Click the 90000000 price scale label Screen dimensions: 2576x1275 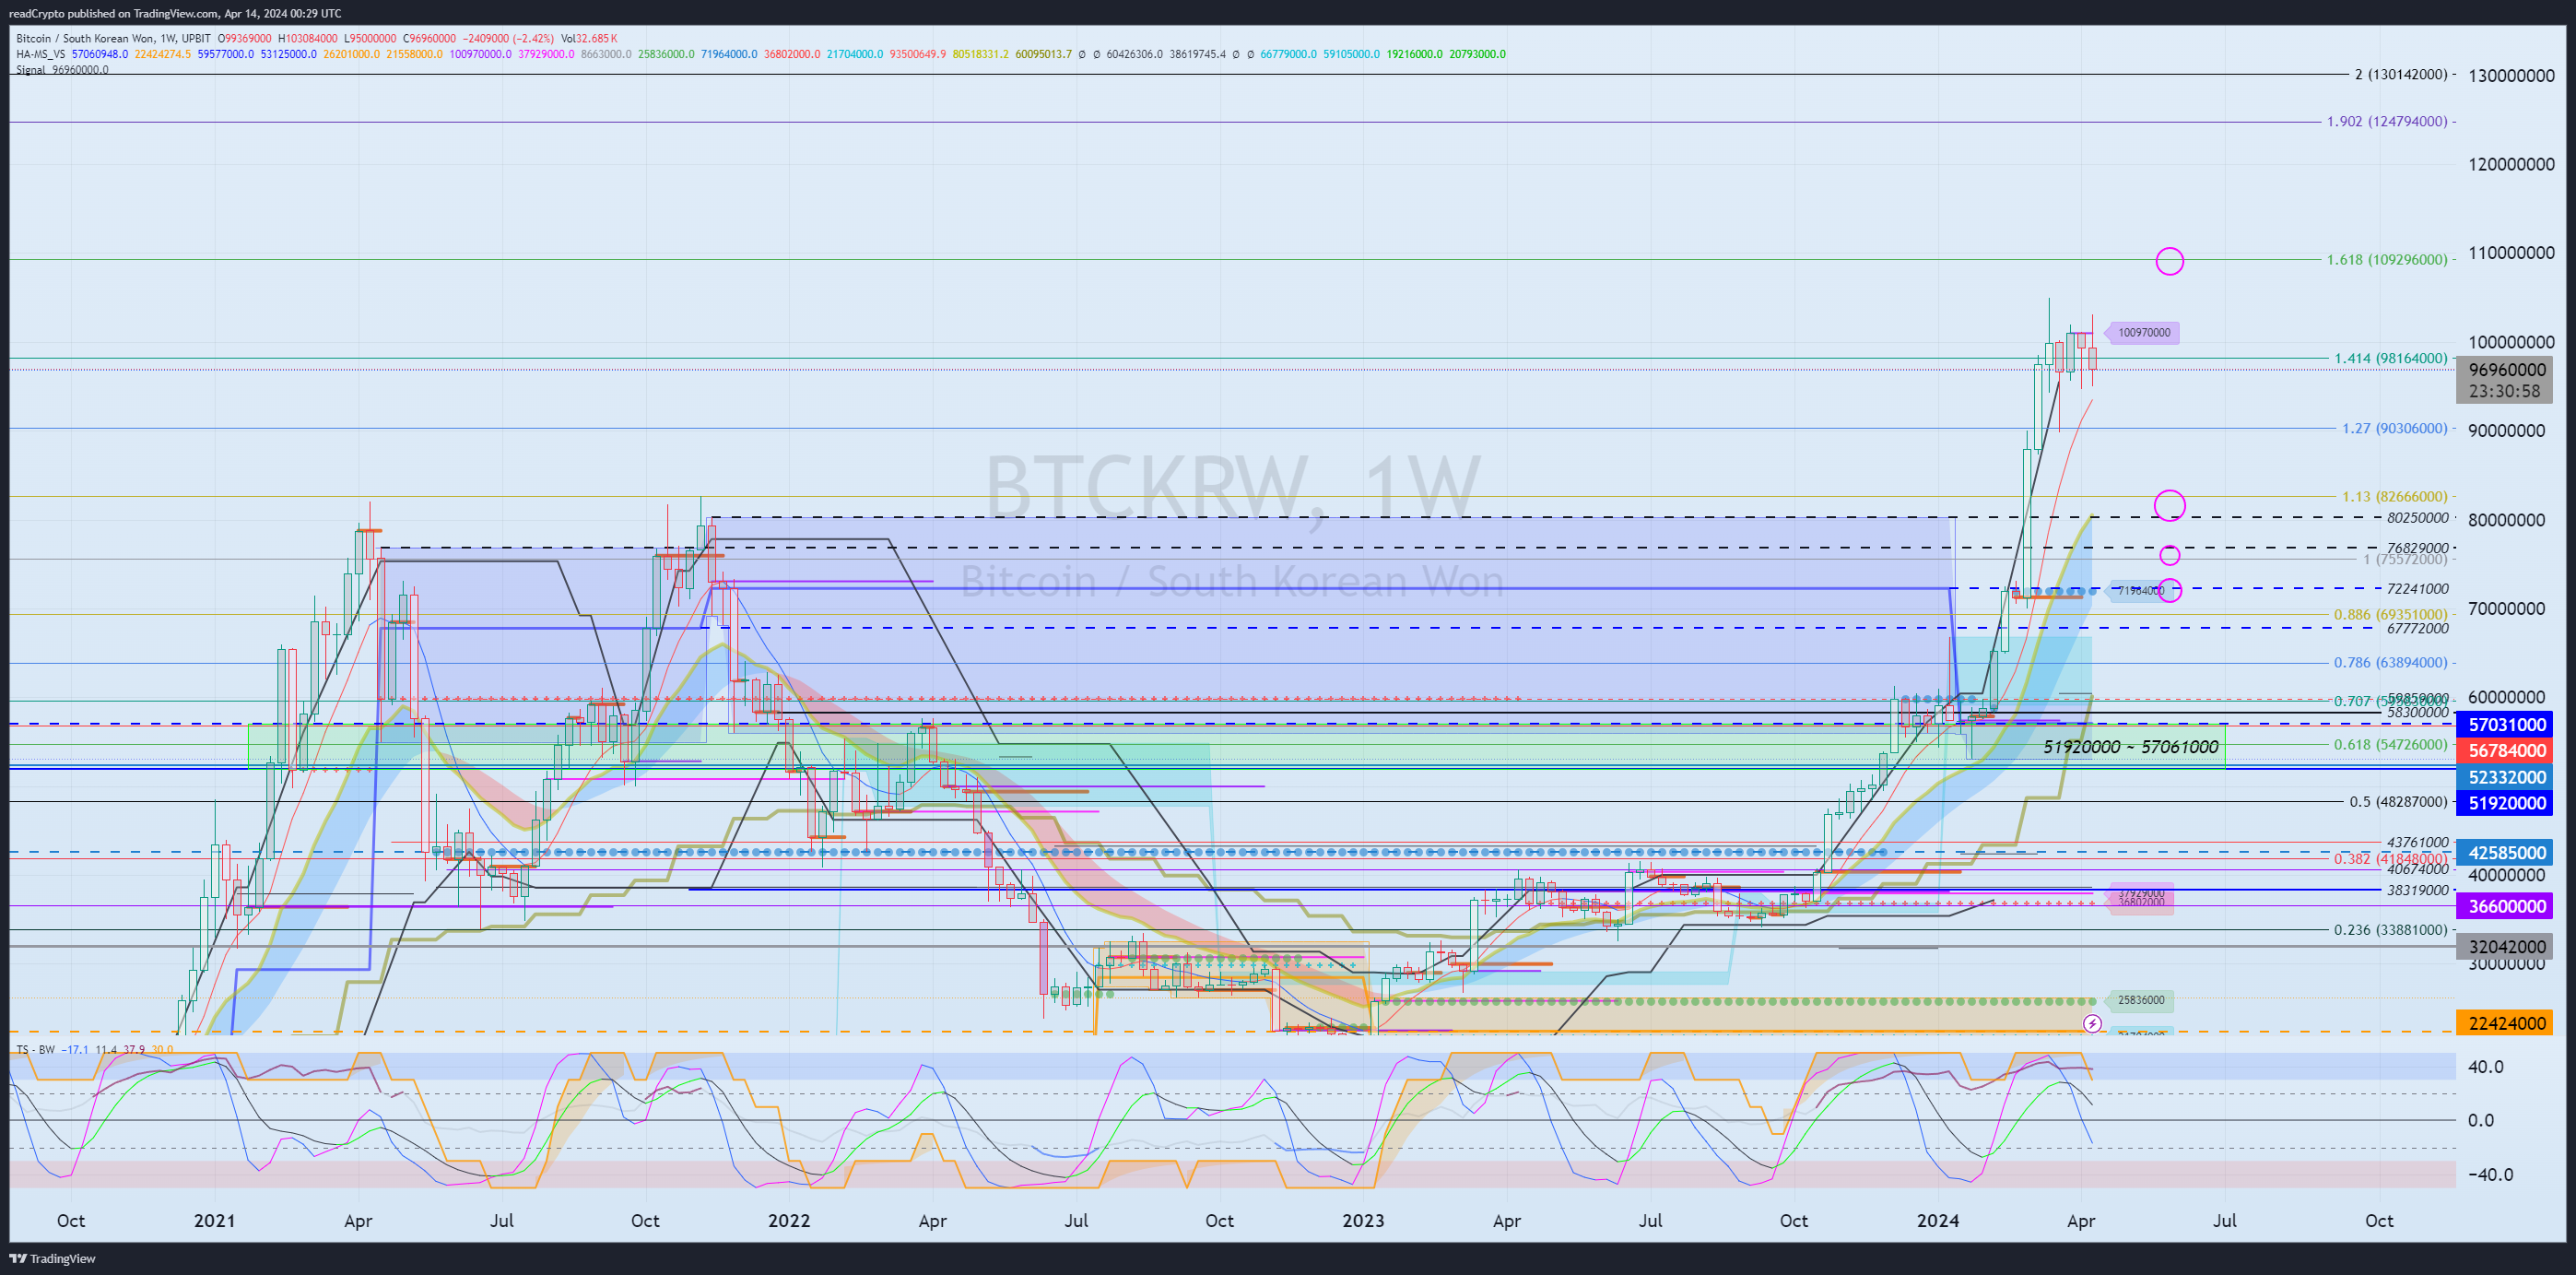click(2507, 430)
